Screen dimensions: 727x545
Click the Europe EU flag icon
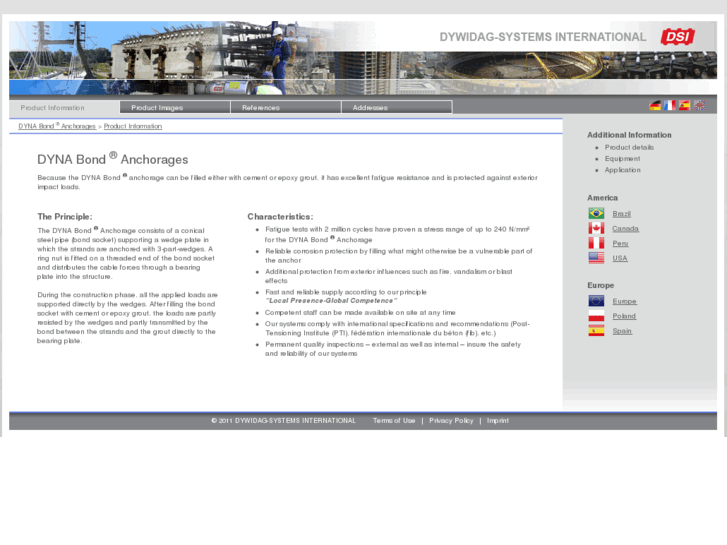(596, 301)
